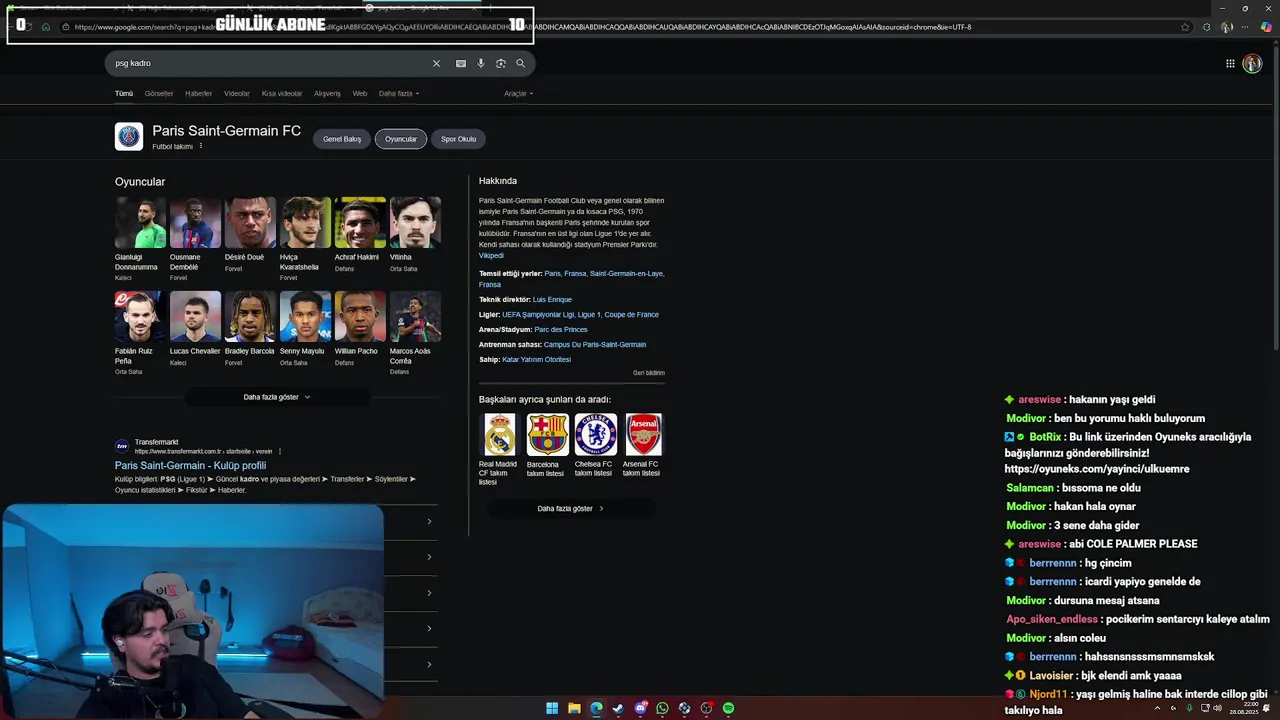Open Ousmane Dembélé player card
Viewport: 1280px width, 720px height.
pyautogui.click(x=195, y=238)
